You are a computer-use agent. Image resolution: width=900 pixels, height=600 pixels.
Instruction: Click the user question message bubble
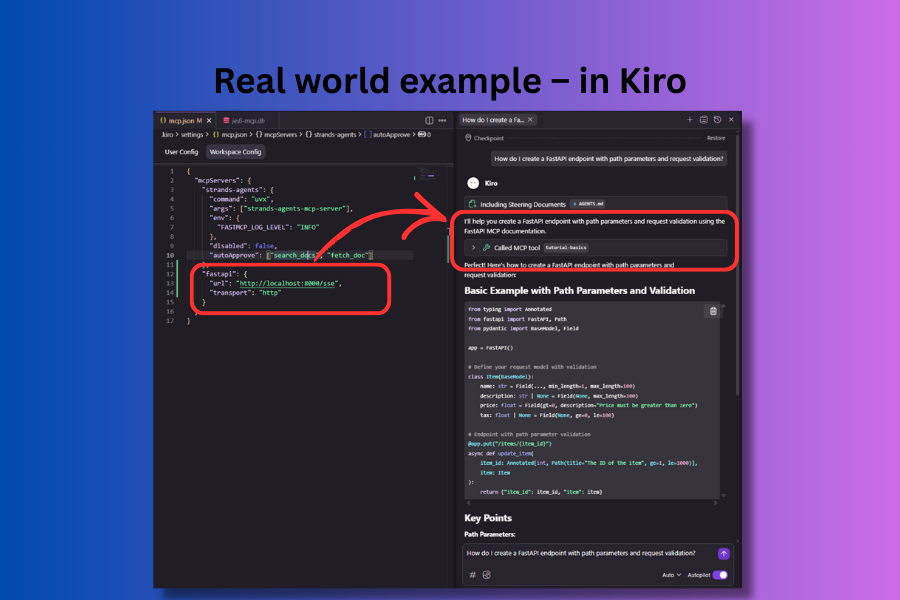608,159
